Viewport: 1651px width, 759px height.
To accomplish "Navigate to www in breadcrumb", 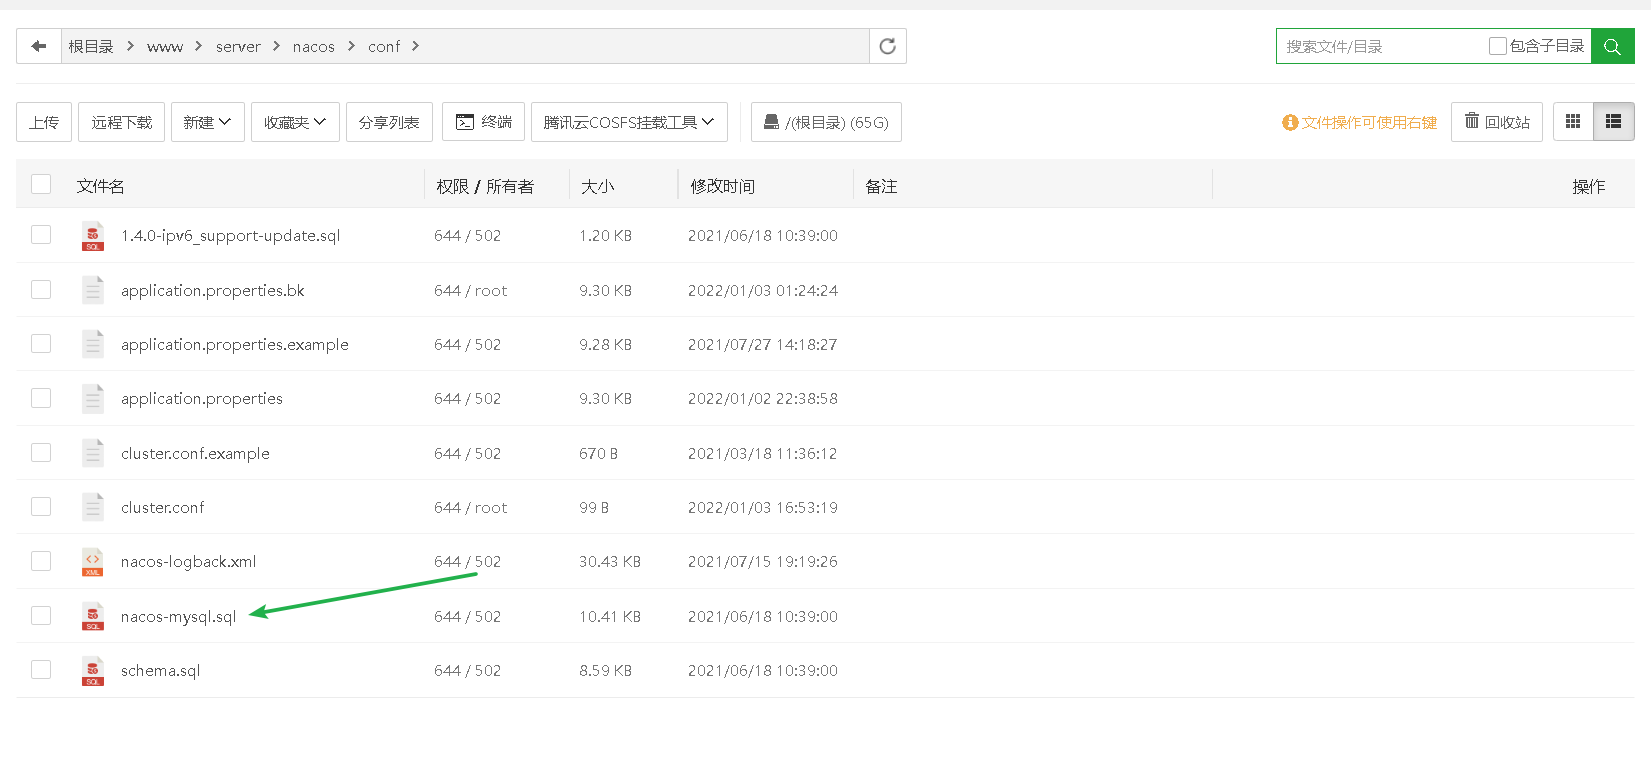I will click(x=165, y=47).
